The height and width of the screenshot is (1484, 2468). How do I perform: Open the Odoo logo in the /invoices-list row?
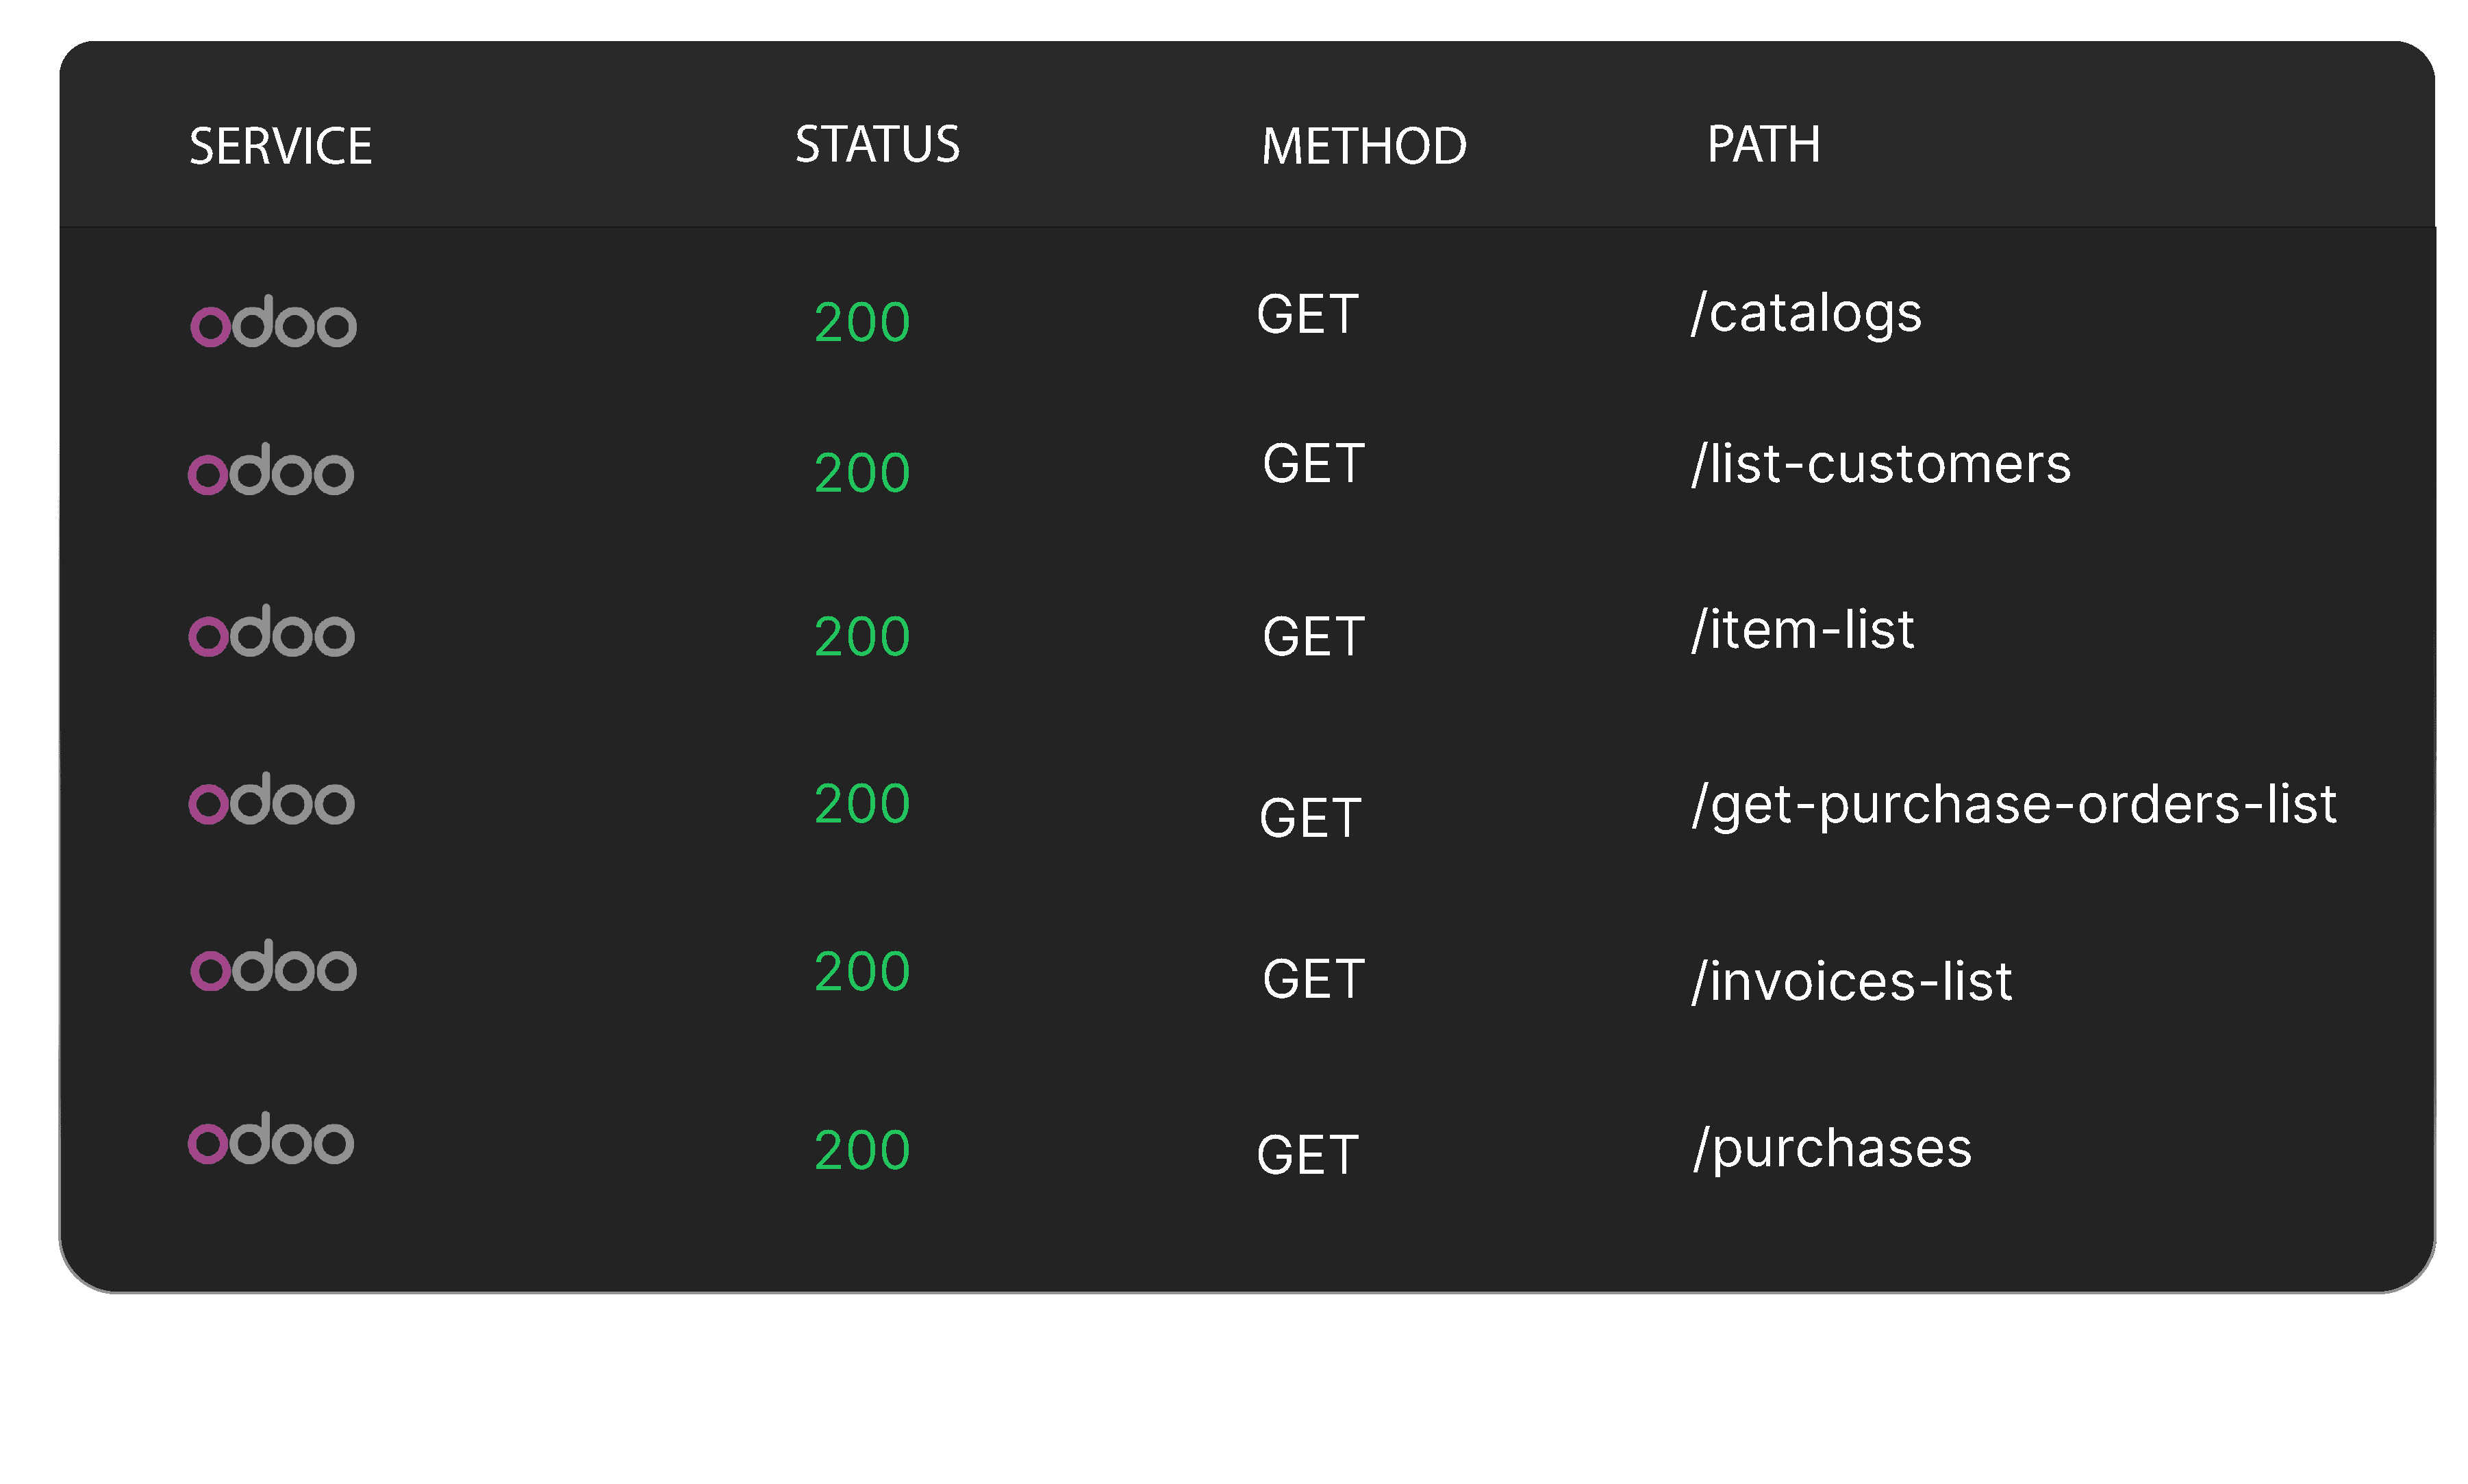pyautogui.click(x=273, y=965)
